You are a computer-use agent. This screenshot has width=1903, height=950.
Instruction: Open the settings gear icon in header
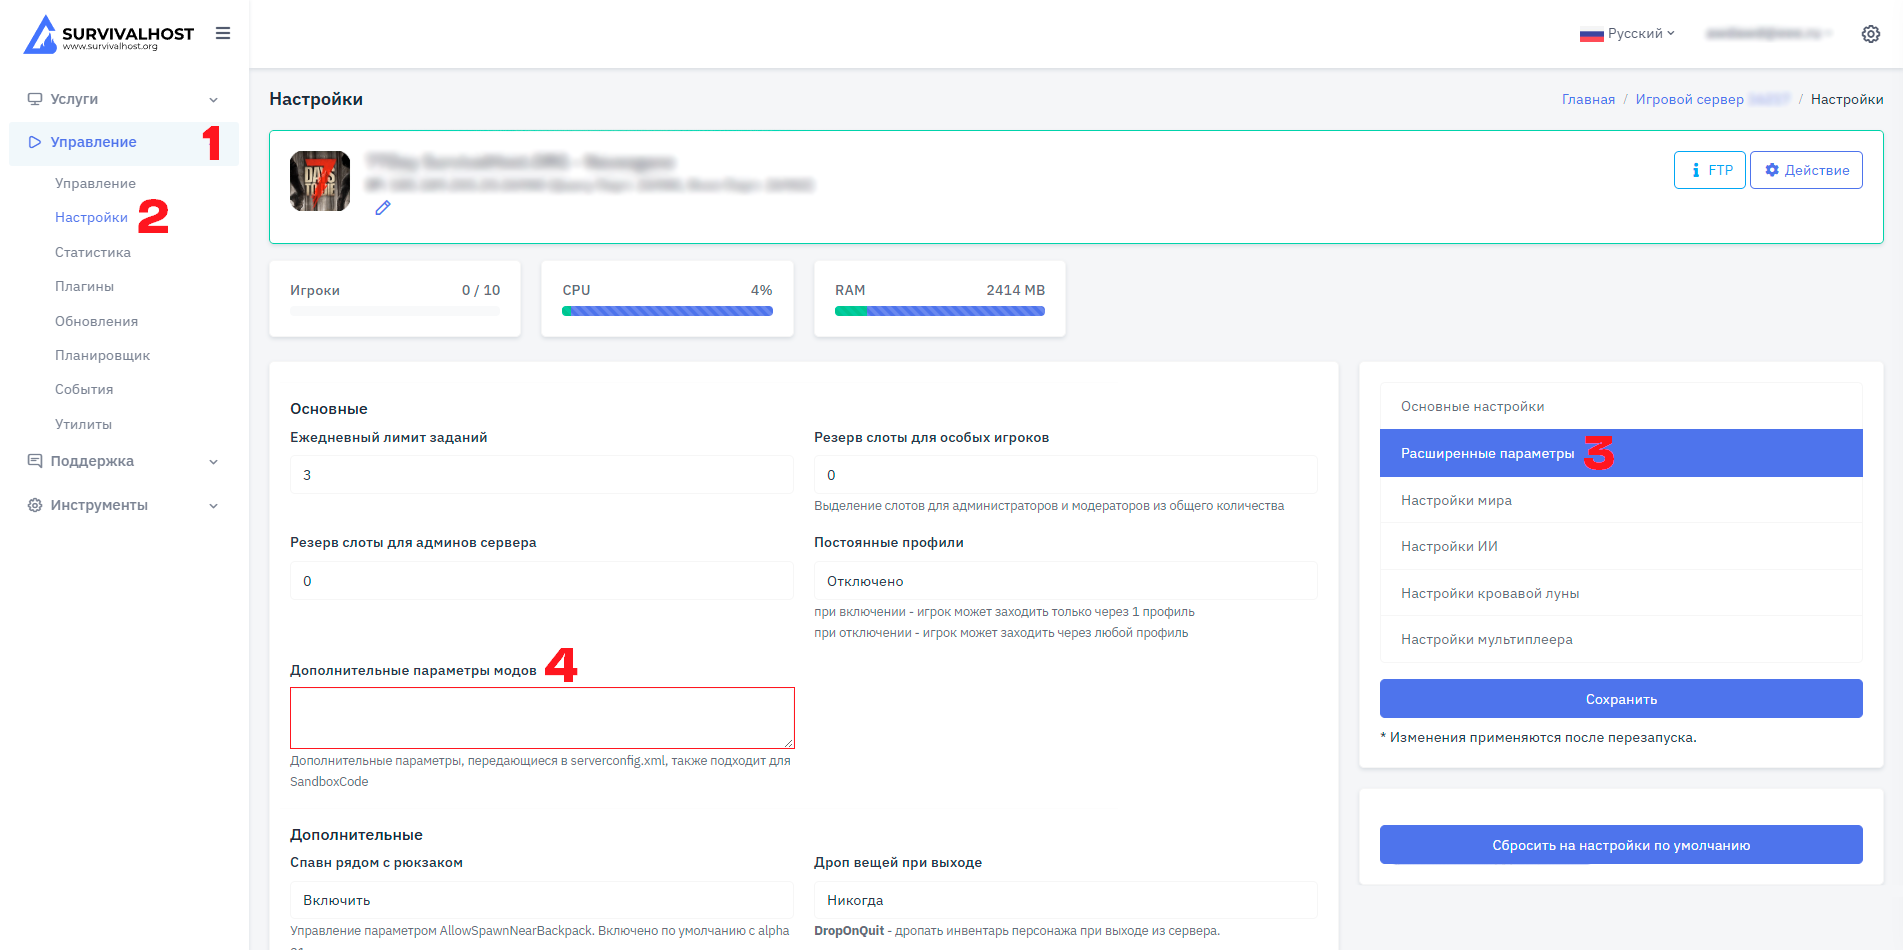[x=1870, y=34]
